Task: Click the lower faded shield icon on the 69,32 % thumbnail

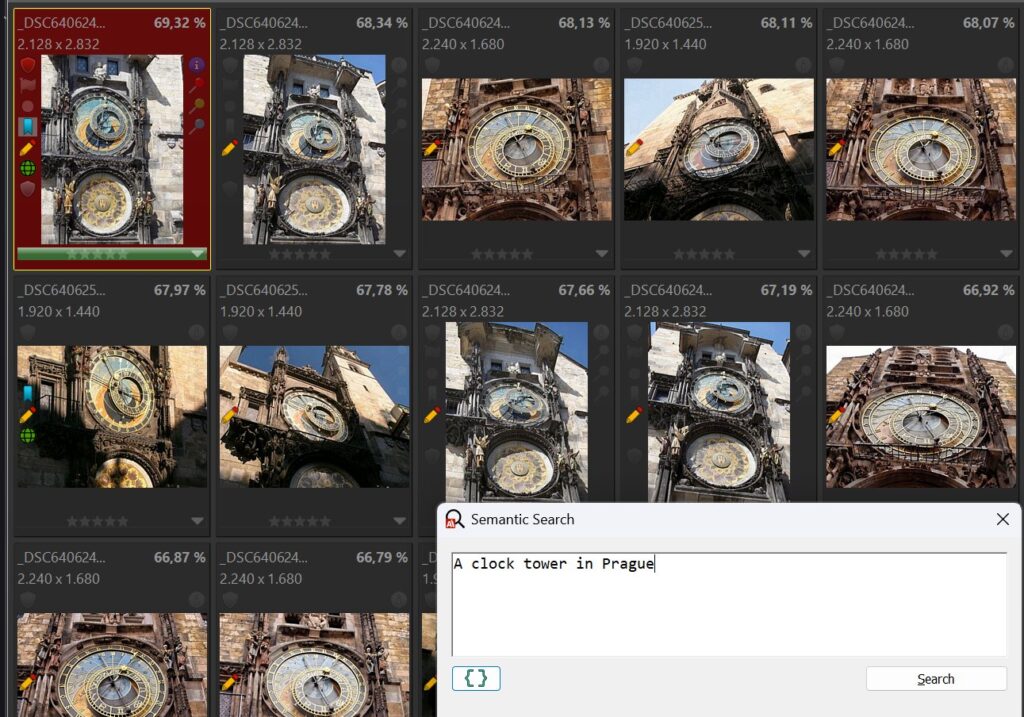Action: coord(27,189)
